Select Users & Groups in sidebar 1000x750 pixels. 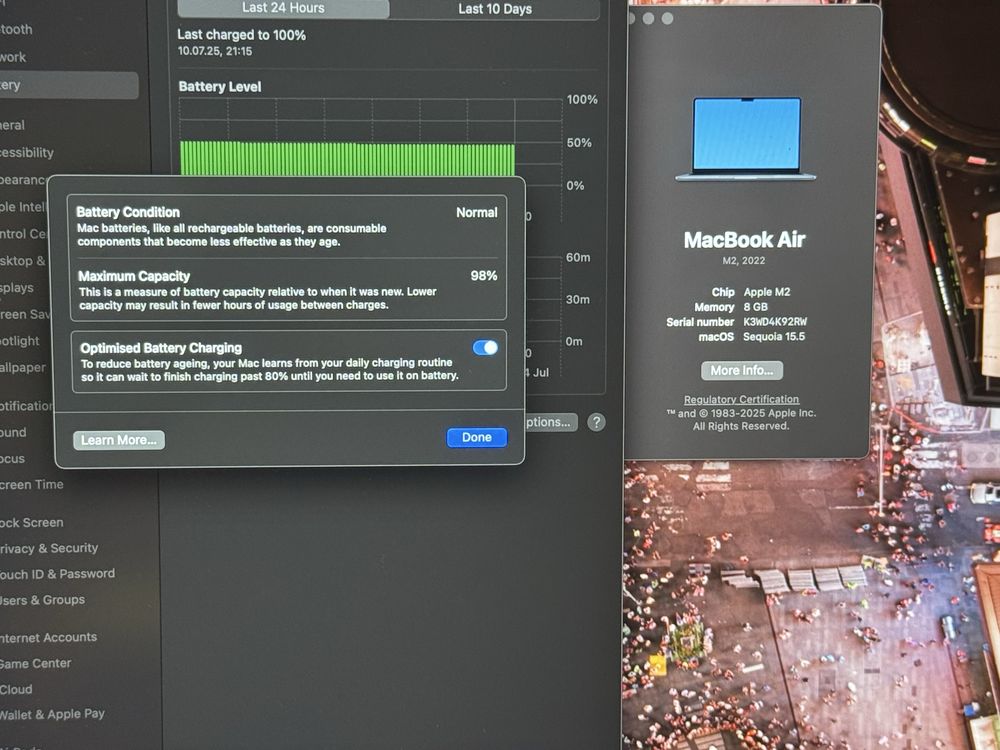43,599
